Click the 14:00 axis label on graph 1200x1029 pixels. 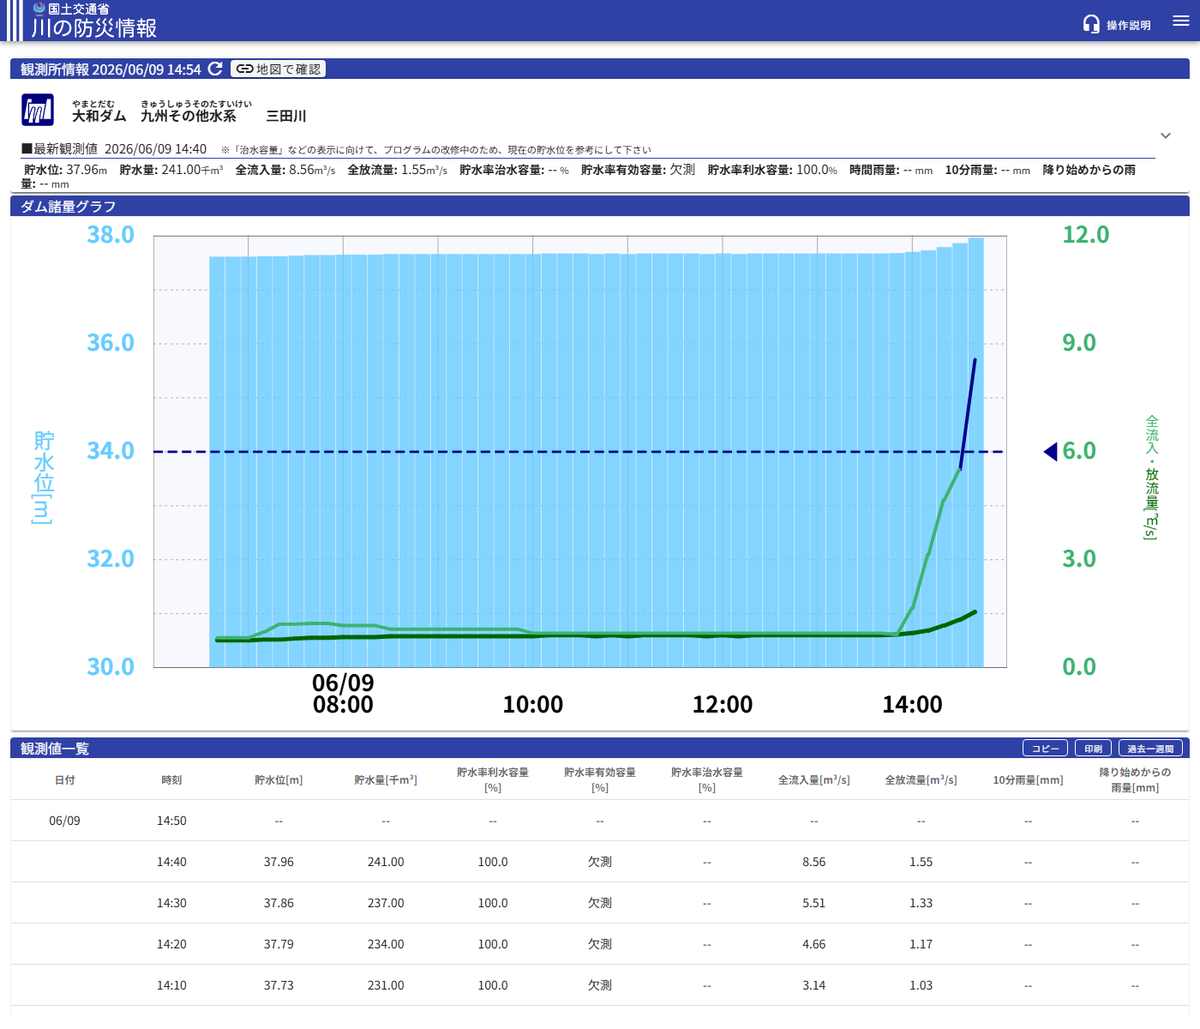[x=912, y=705]
